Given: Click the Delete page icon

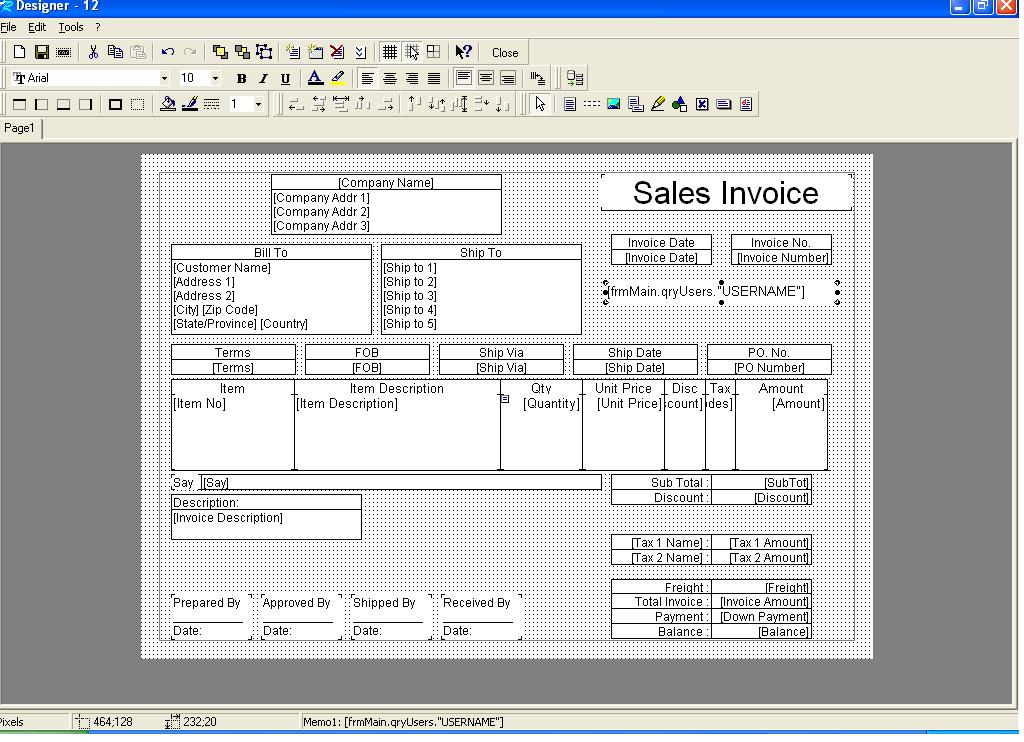Looking at the screenshot, I should click(x=337, y=52).
